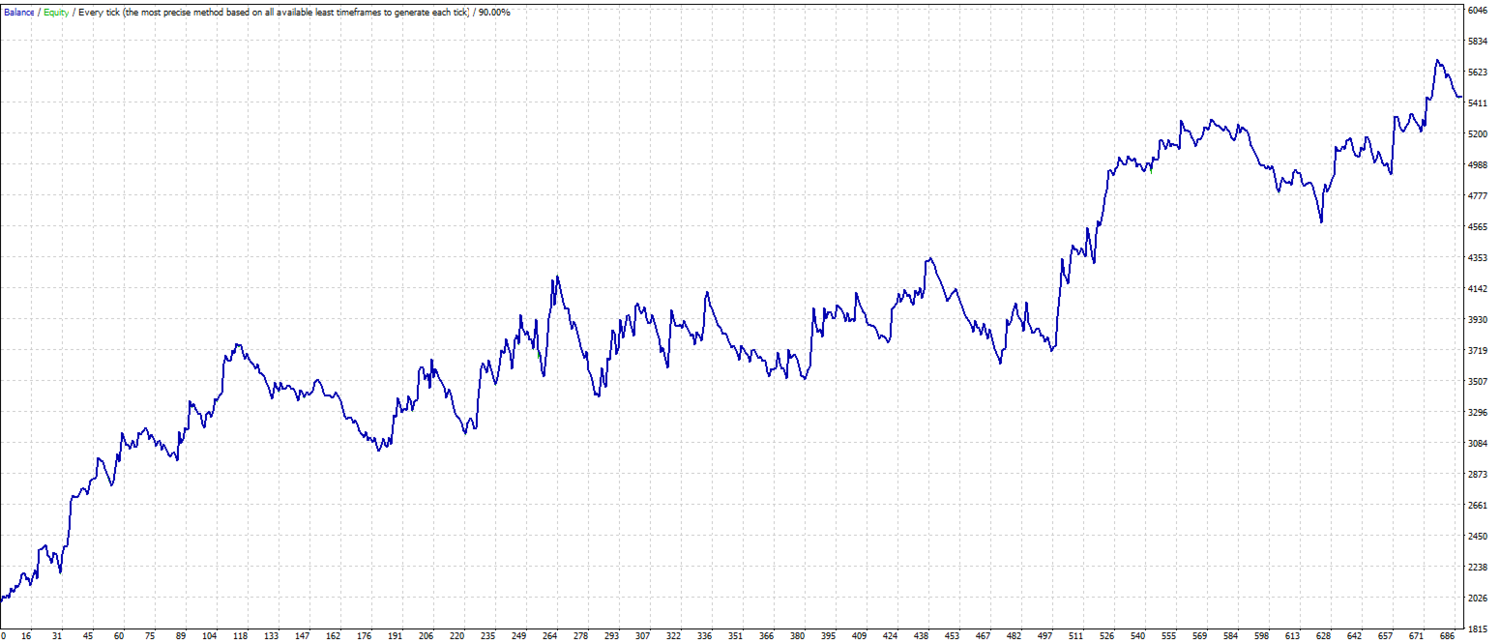Pick trade number 438 on horizontal axis
1500x643 pixels.
coord(921,636)
